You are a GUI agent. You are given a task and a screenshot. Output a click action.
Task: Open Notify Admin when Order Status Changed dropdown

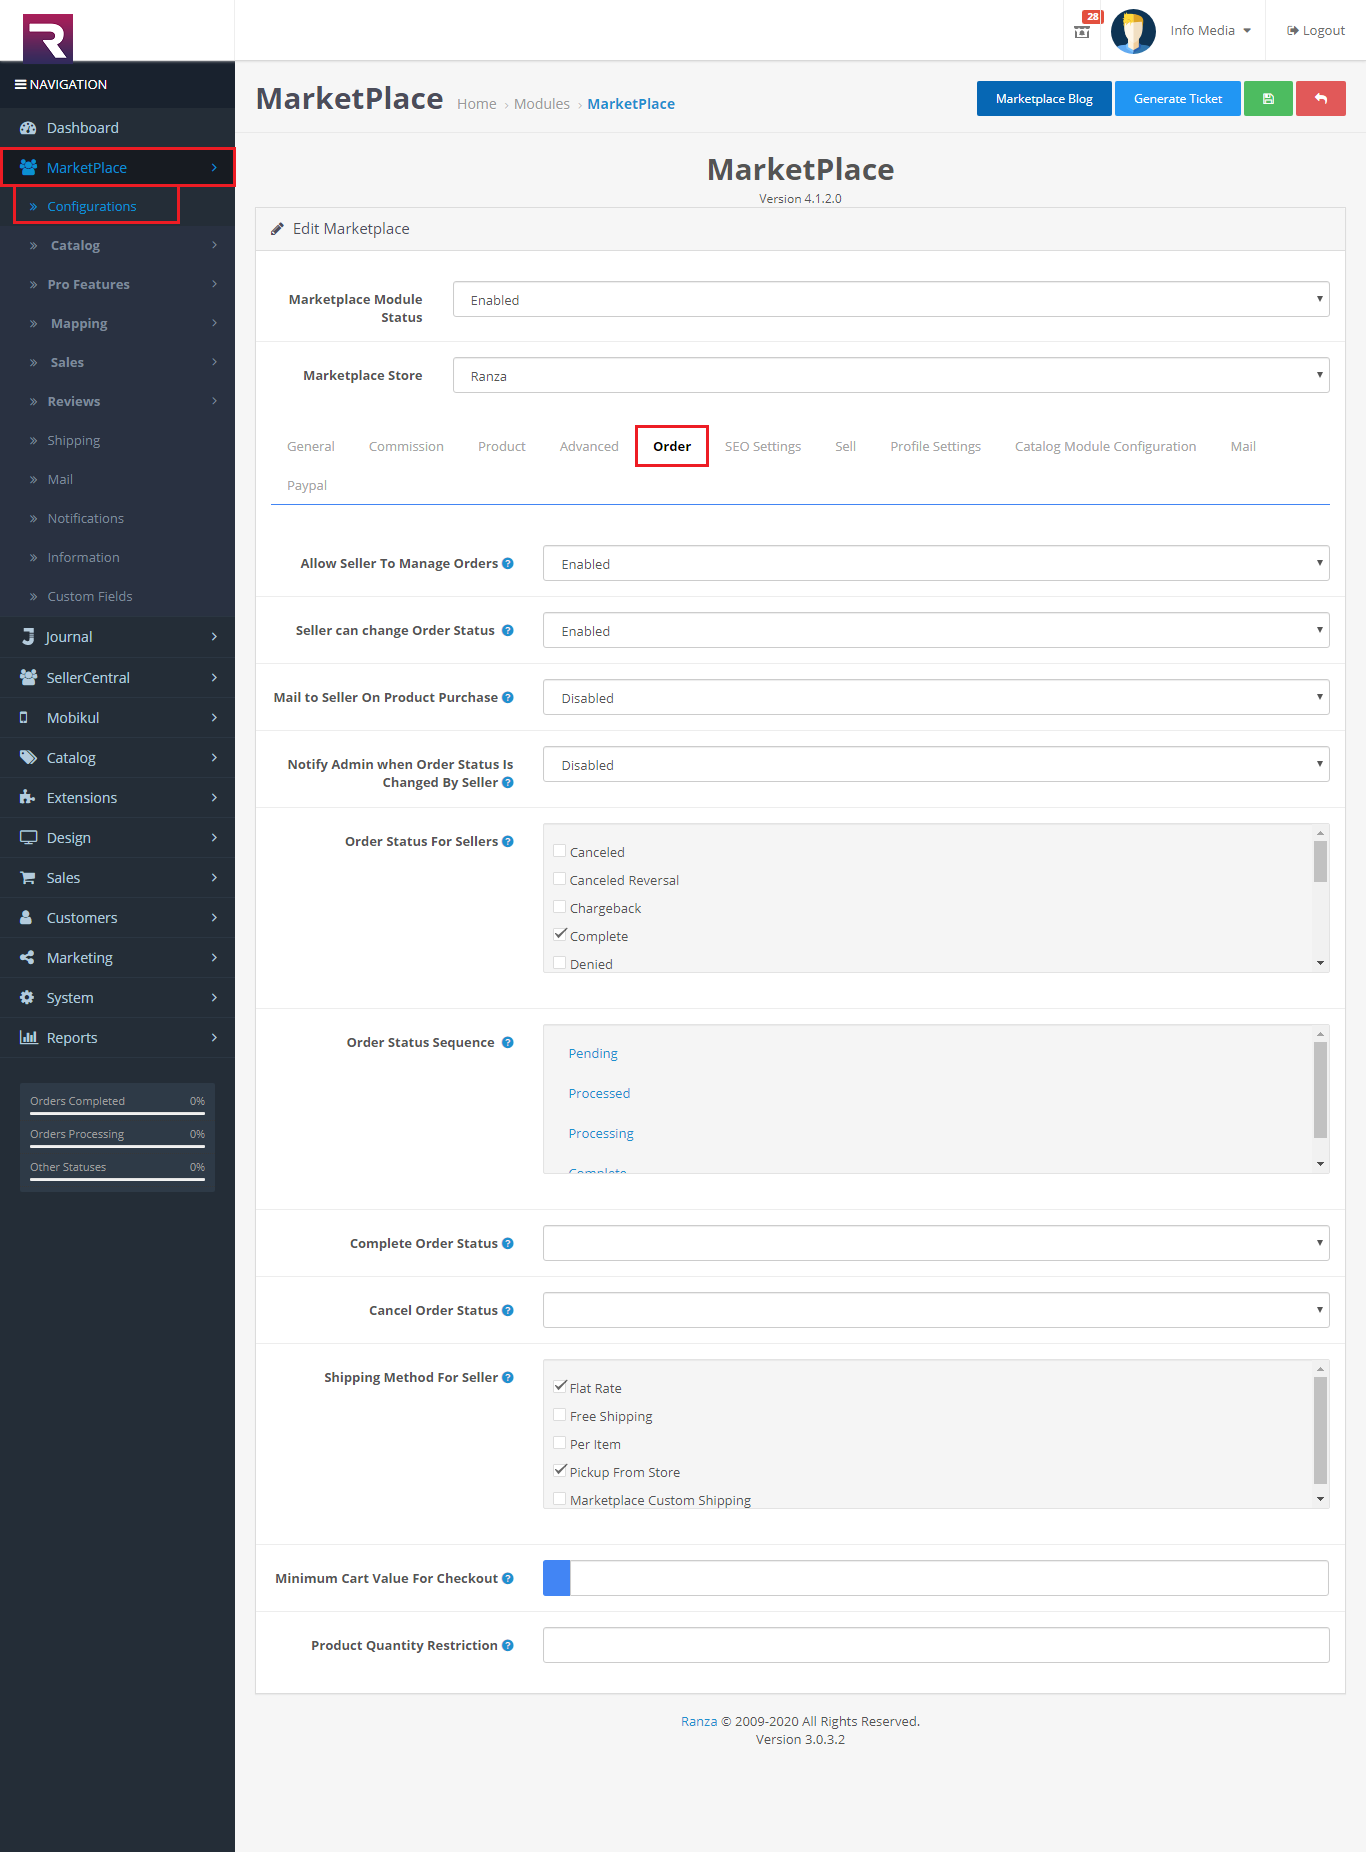[x=936, y=764]
